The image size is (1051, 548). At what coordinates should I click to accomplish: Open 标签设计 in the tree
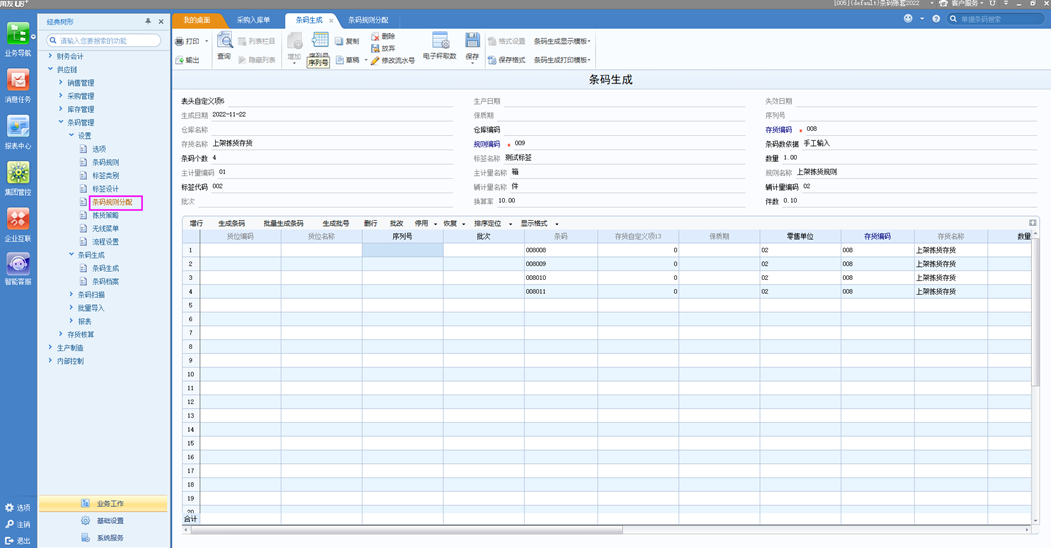coord(105,188)
